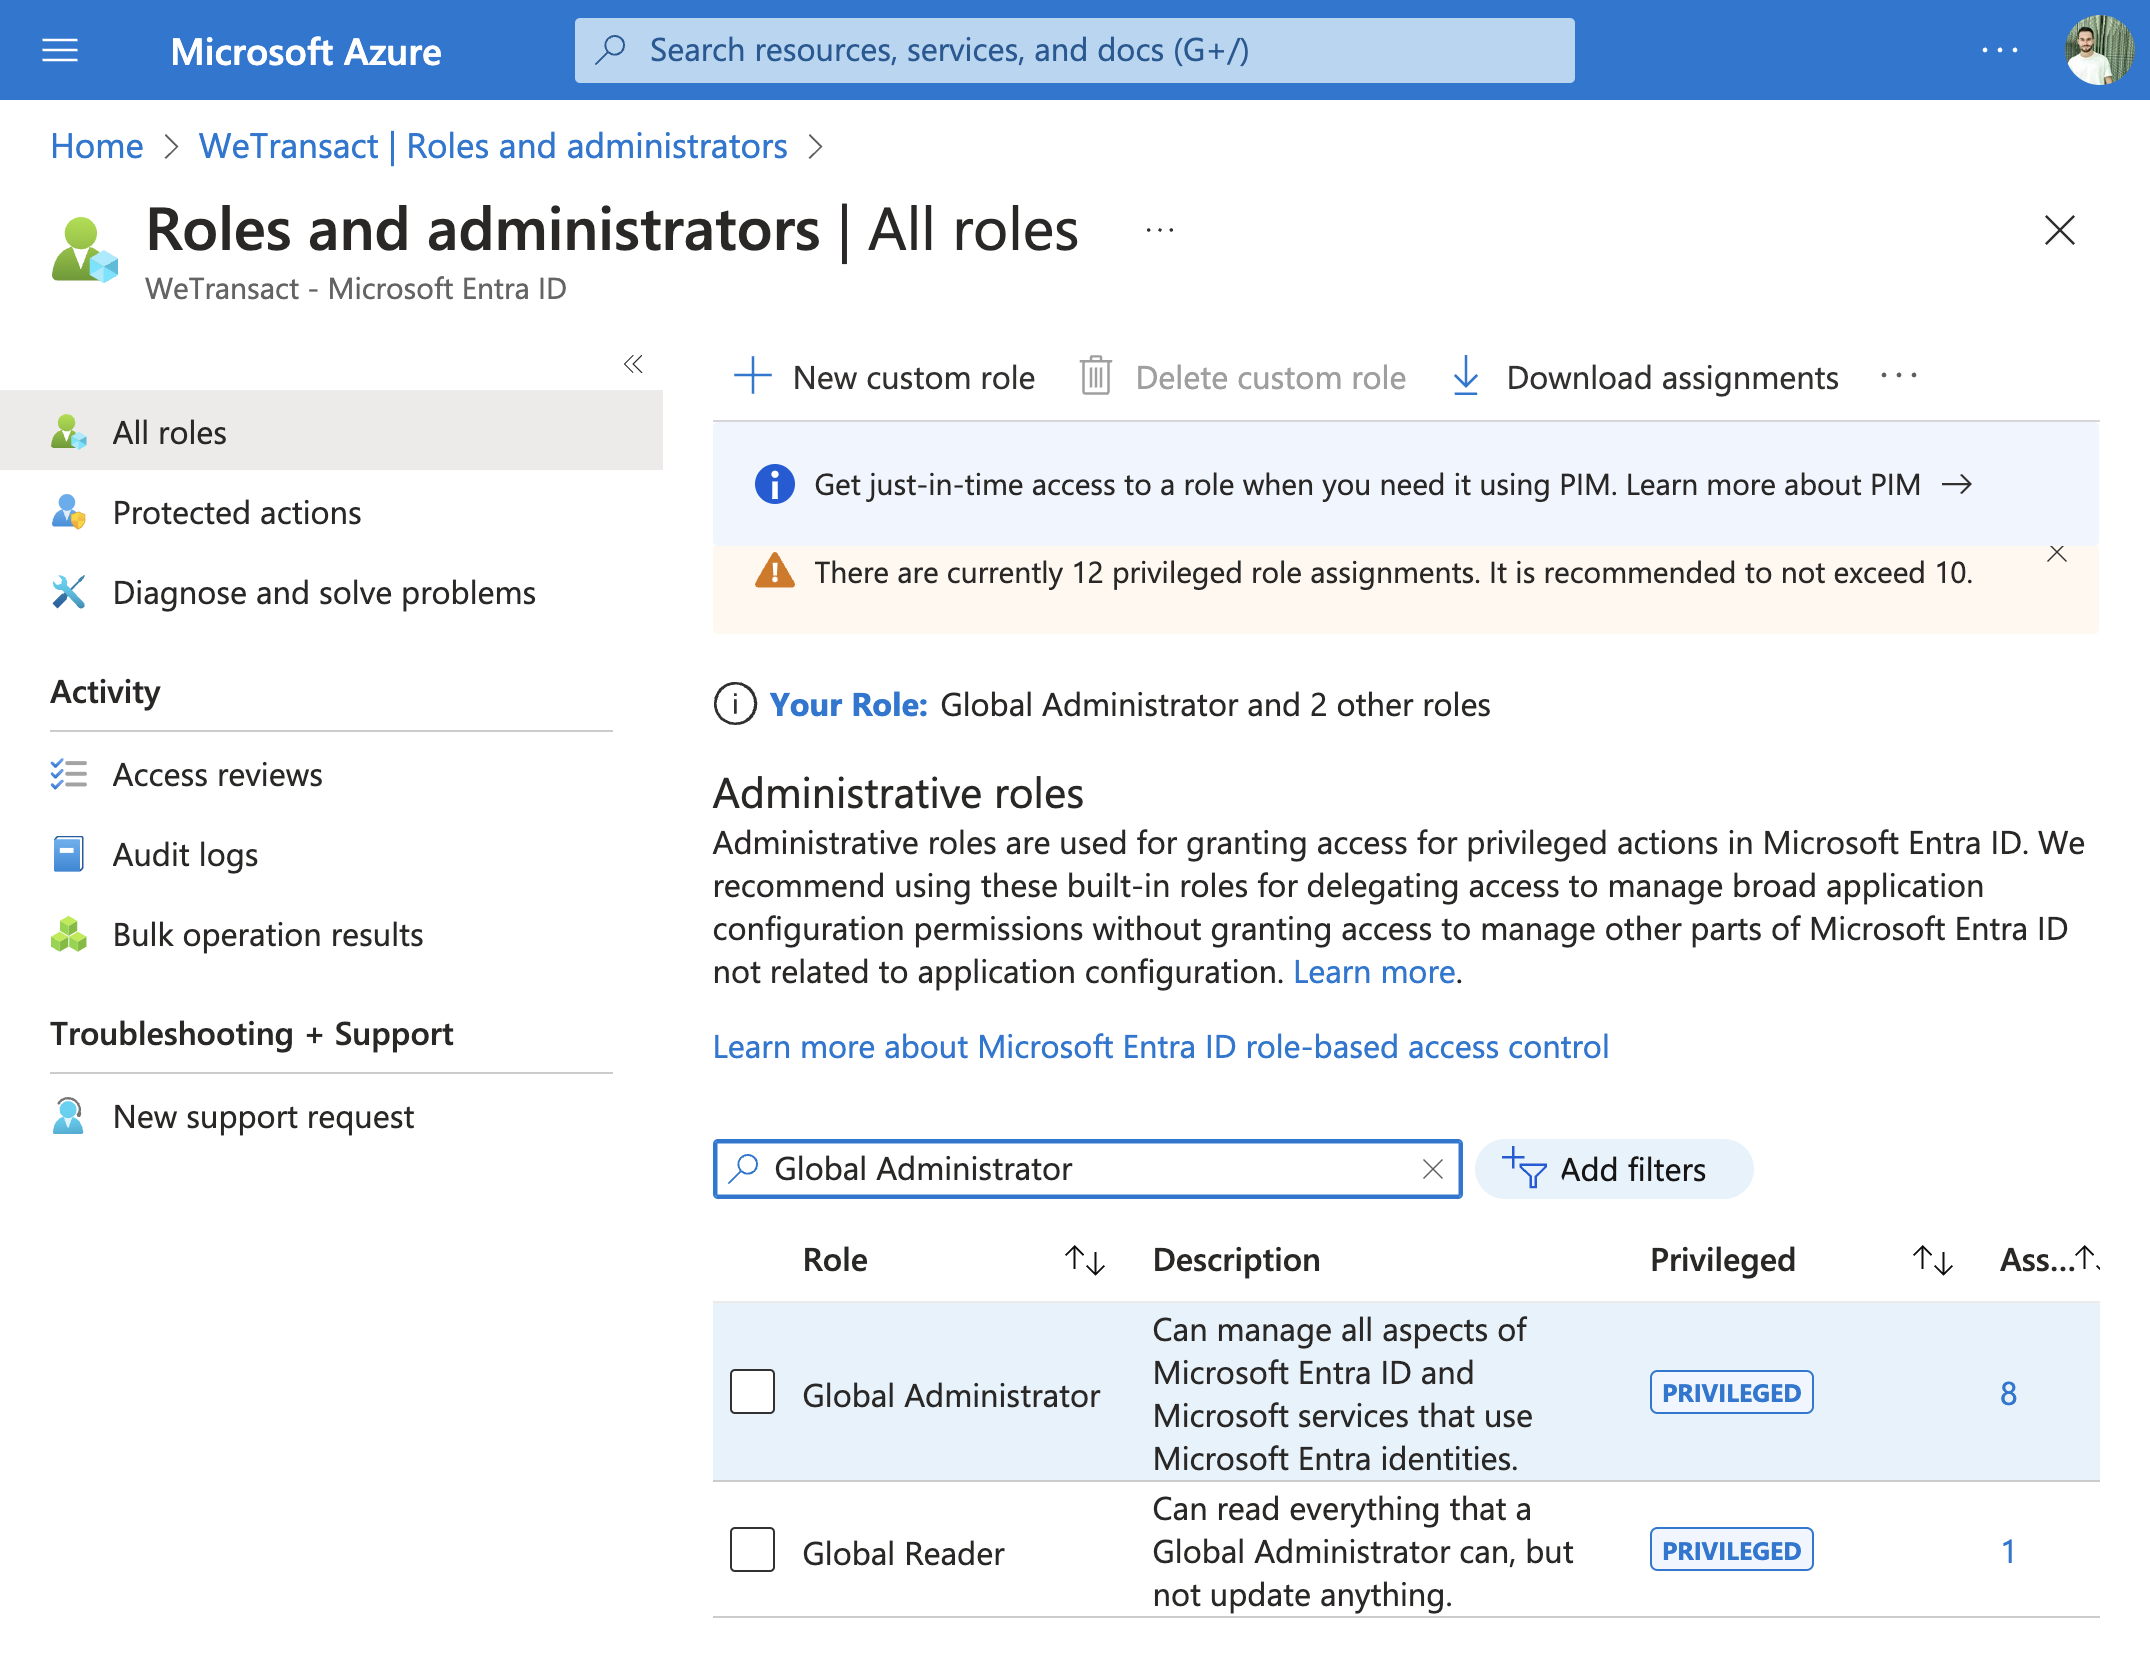Sort by Role column arrows

1084,1259
